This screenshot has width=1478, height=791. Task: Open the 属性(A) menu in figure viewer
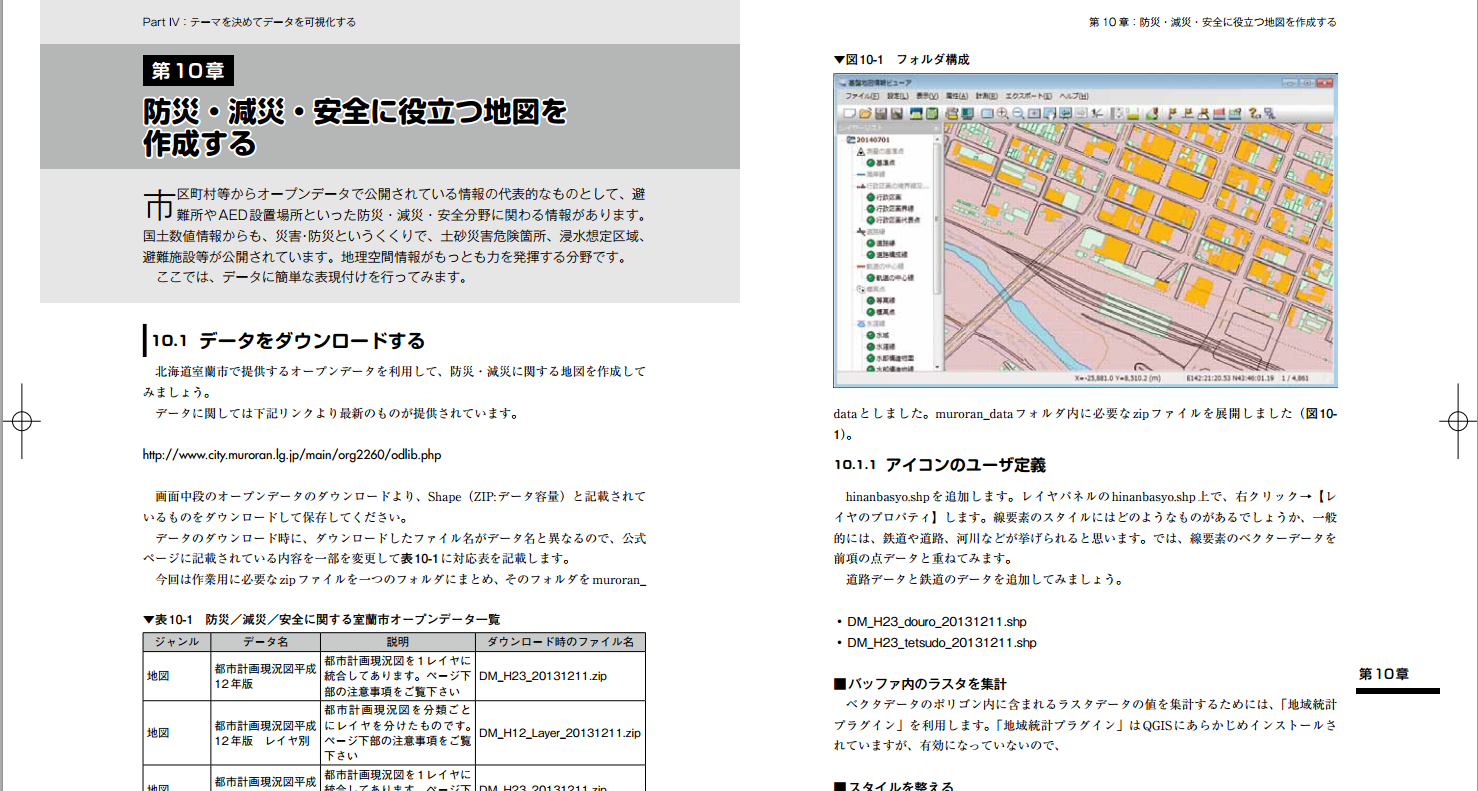click(956, 96)
